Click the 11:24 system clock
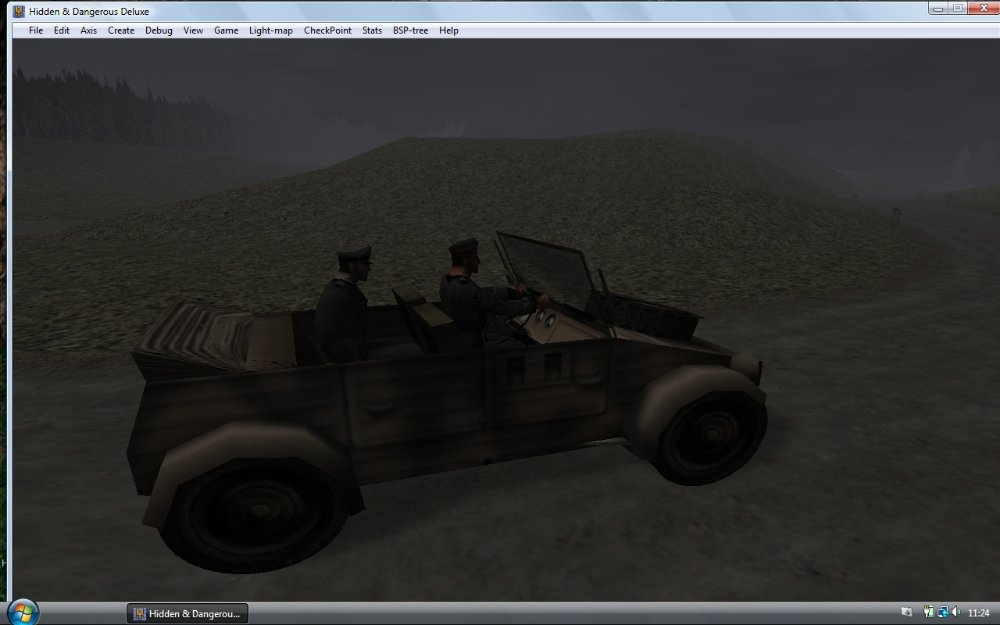 click(x=979, y=613)
